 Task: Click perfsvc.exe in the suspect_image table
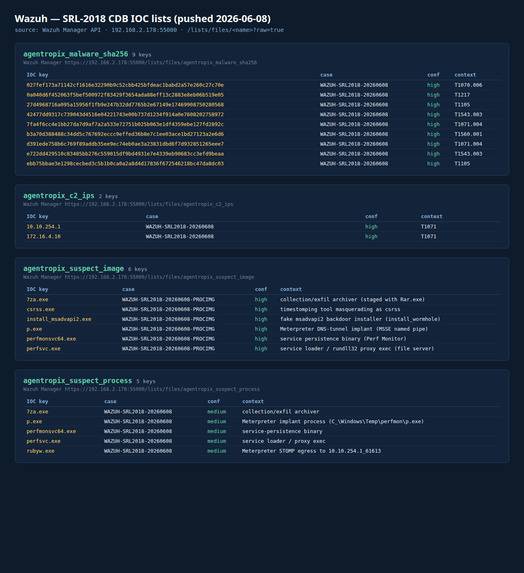43,349
